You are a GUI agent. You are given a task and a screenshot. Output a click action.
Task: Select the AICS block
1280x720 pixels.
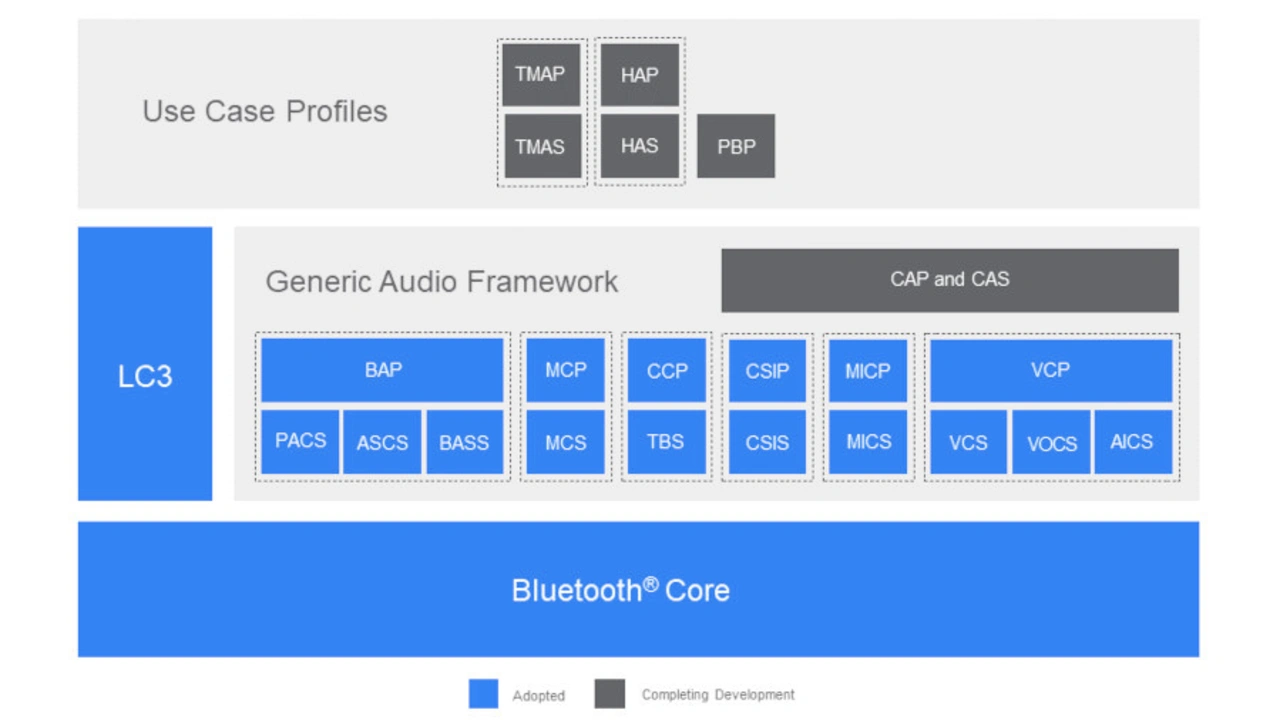(x=1133, y=442)
